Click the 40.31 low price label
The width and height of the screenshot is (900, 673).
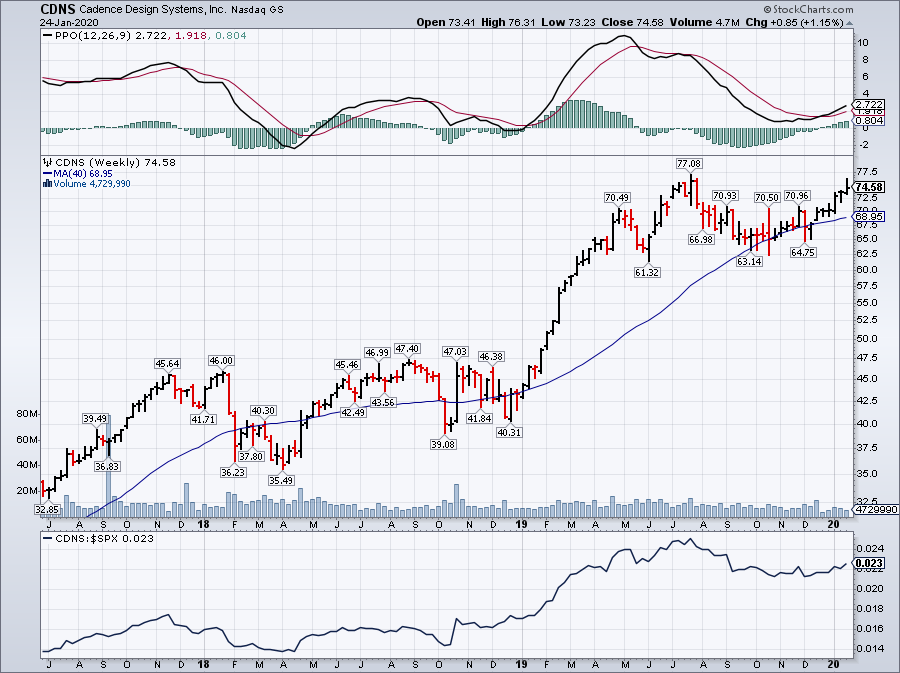click(x=509, y=433)
